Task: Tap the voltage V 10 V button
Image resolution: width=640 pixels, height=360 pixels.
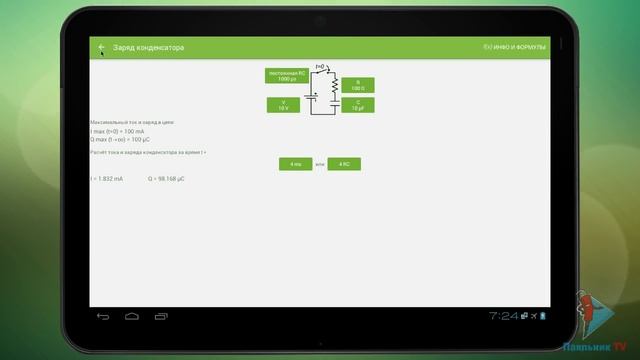Action: coord(283,105)
